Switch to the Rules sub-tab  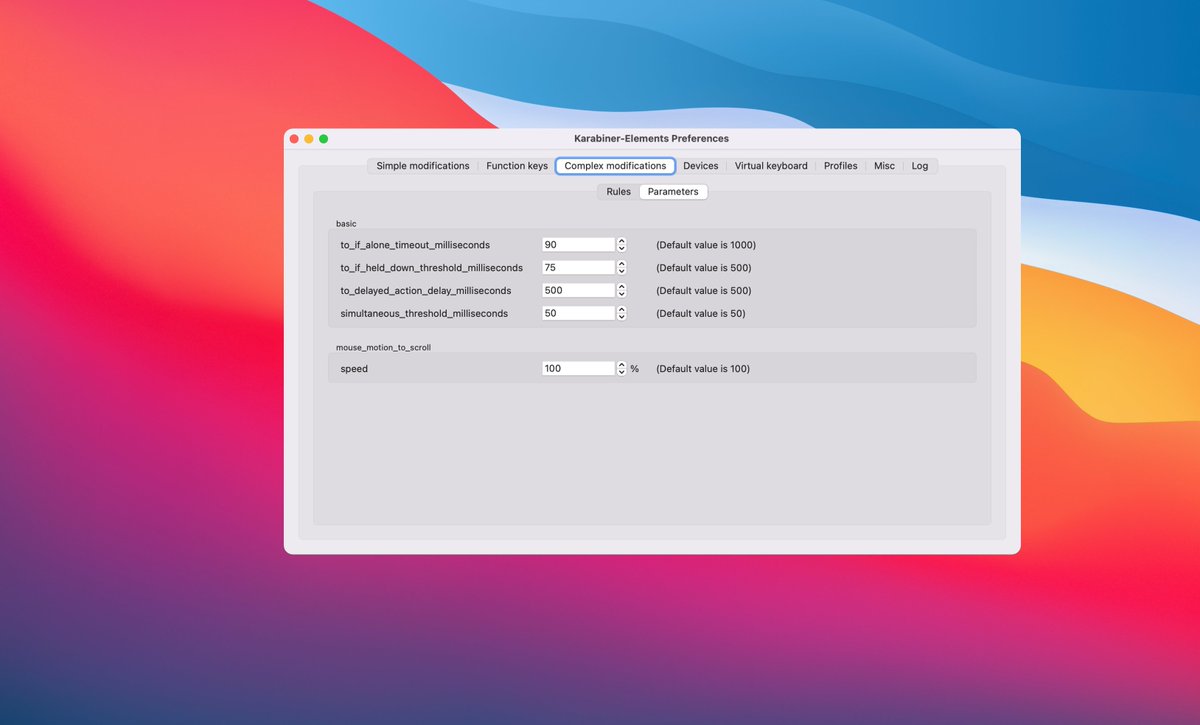tap(619, 192)
